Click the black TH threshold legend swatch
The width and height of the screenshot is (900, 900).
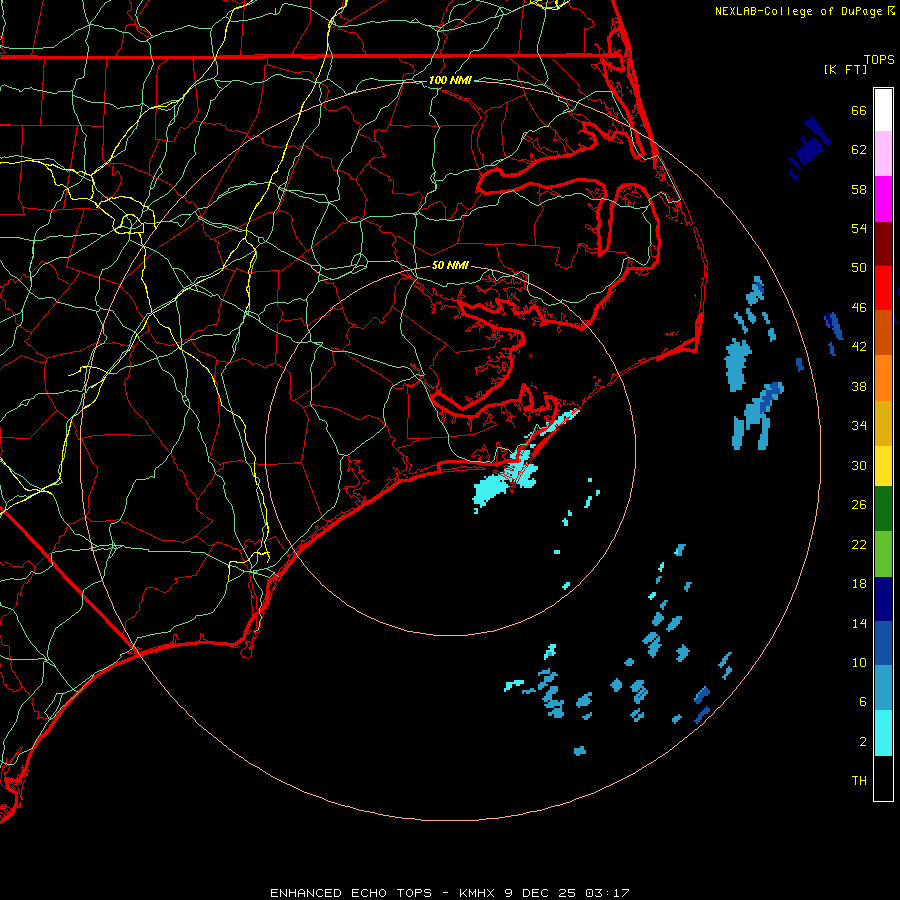click(x=883, y=778)
